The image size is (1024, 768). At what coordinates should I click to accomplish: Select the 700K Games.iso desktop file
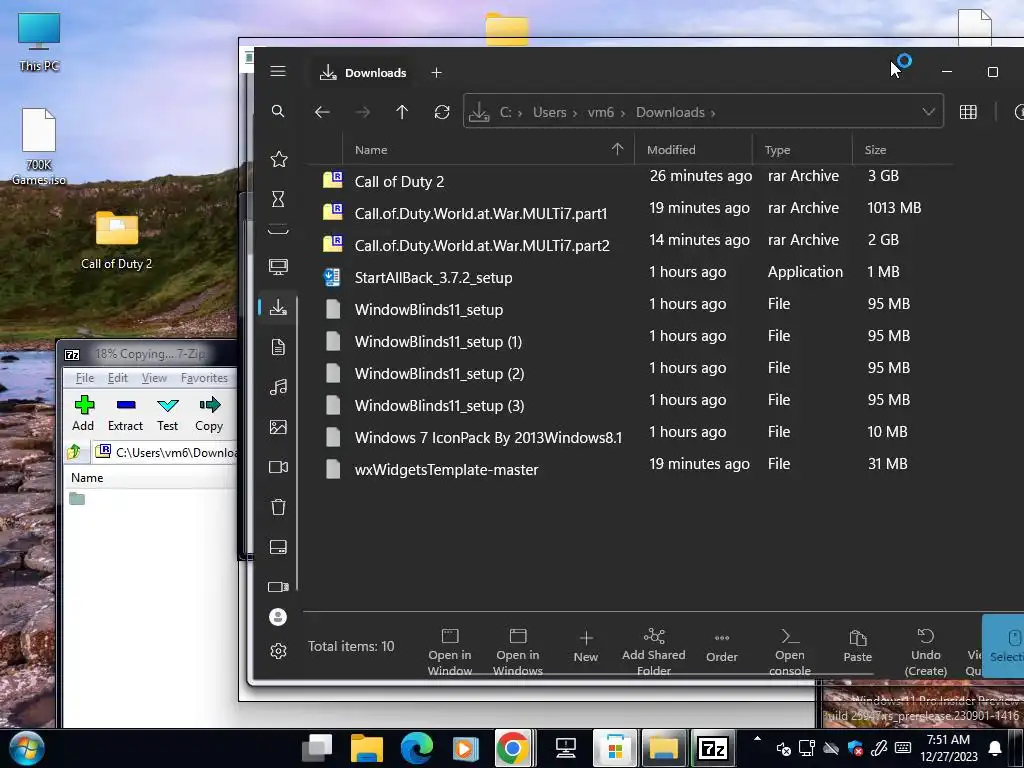(x=39, y=146)
